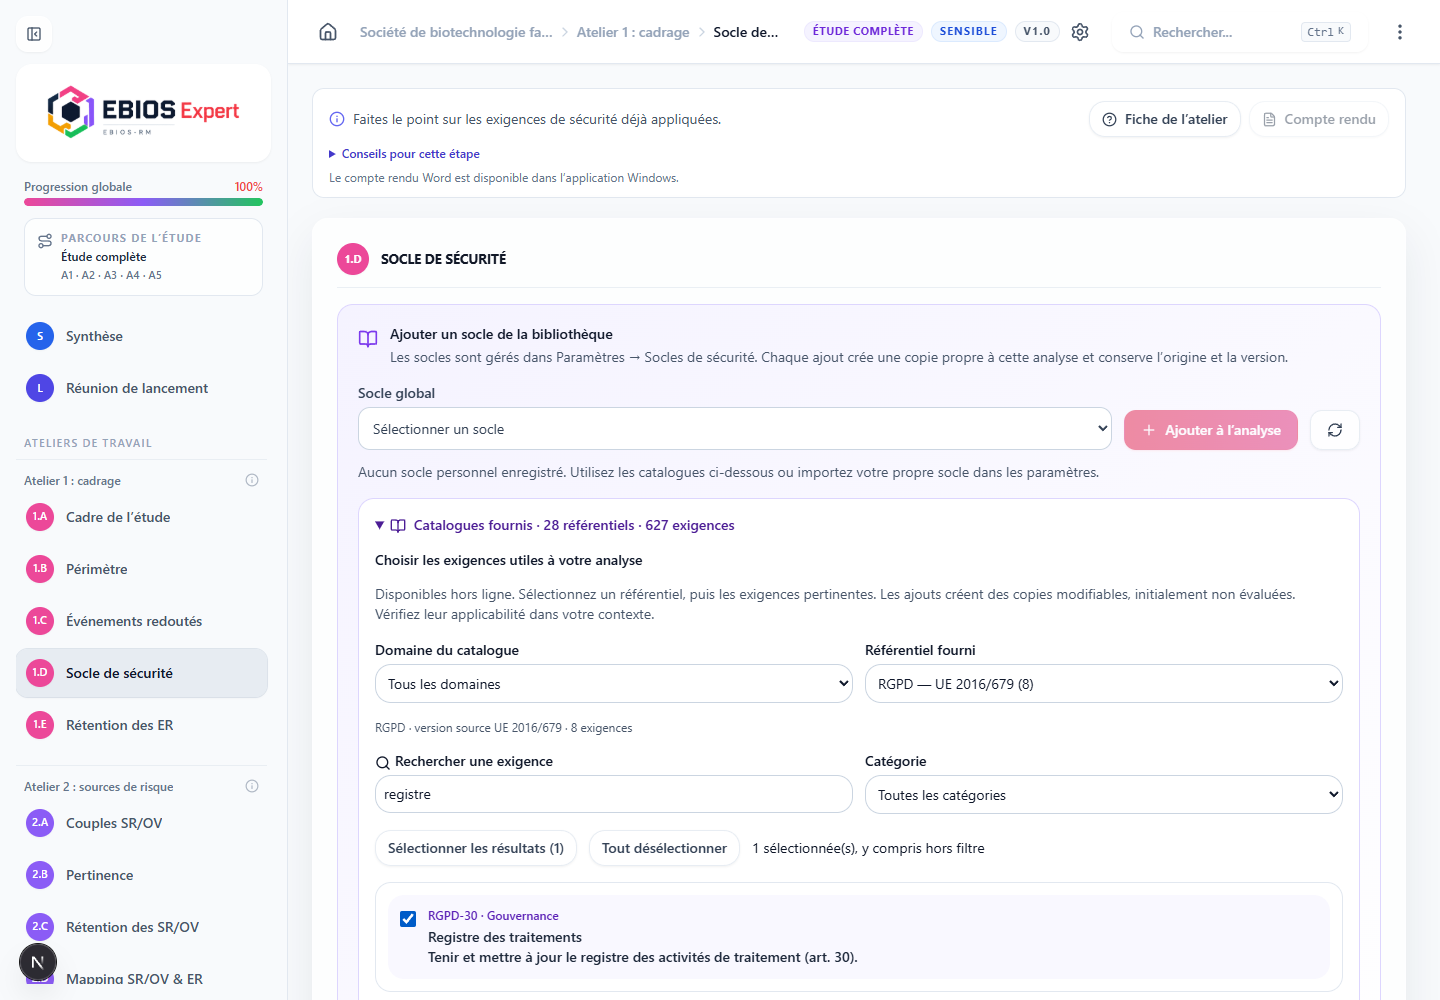The image size is (1440, 1000).
Task: Open Rétention des SR/OV step
Action: pos(142,927)
